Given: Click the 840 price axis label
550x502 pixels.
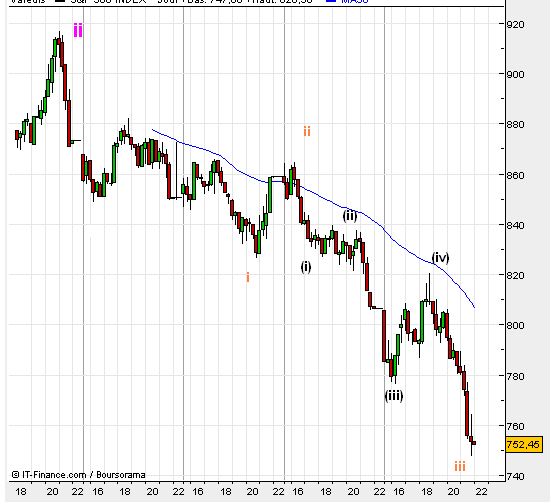Looking at the screenshot, I should [x=516, y=225].
